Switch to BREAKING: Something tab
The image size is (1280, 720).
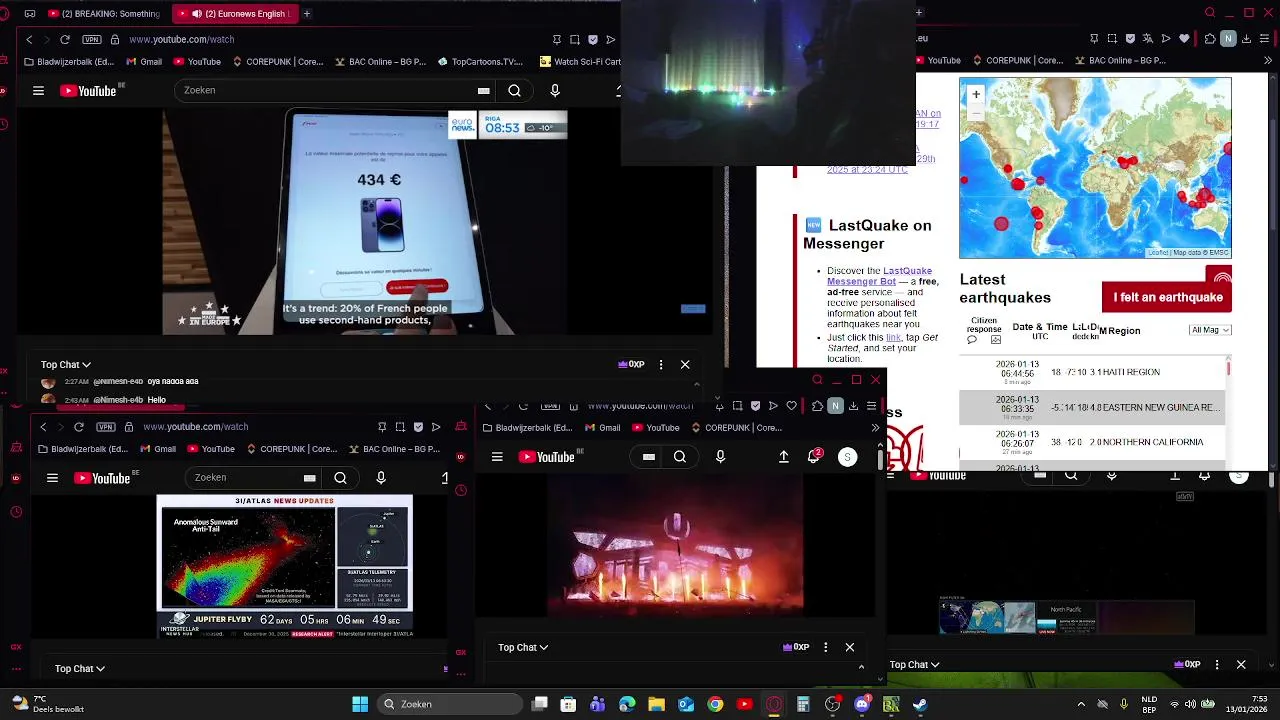point(102,14)
